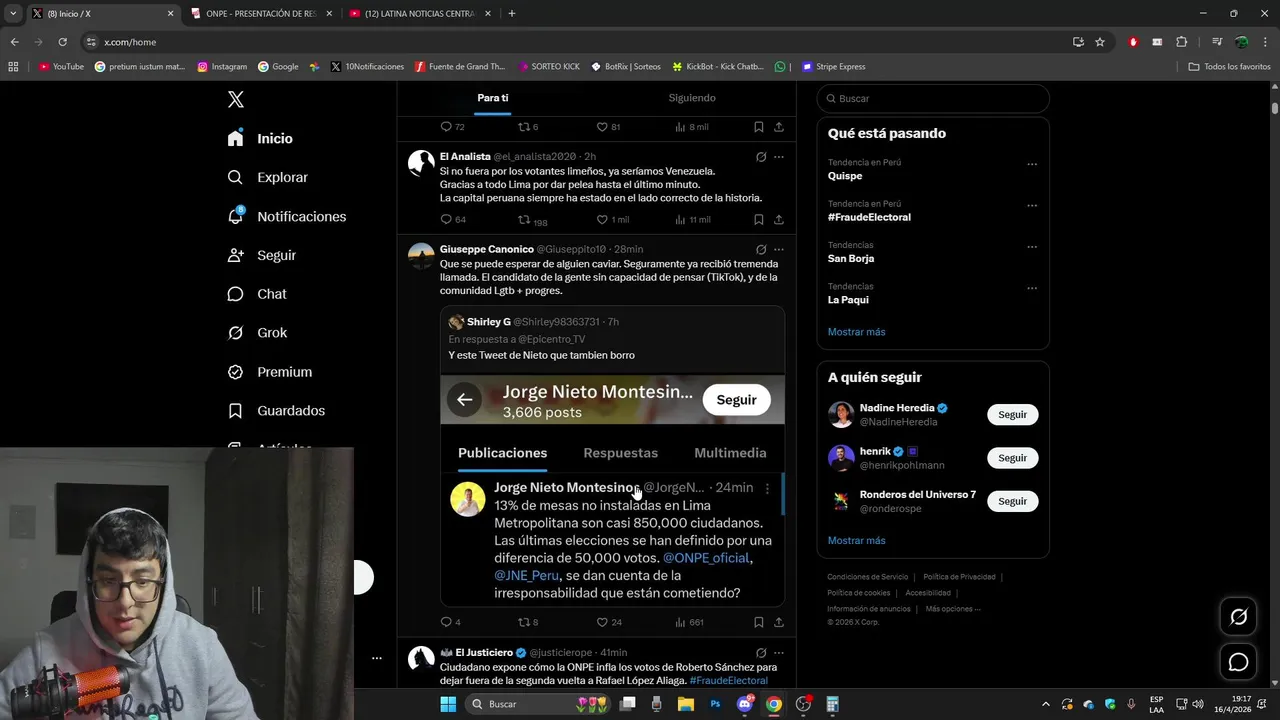Open more options for #FraudeElectoral trend
This screenshot has width=1280, height=720.
[x=1032, y=206]
